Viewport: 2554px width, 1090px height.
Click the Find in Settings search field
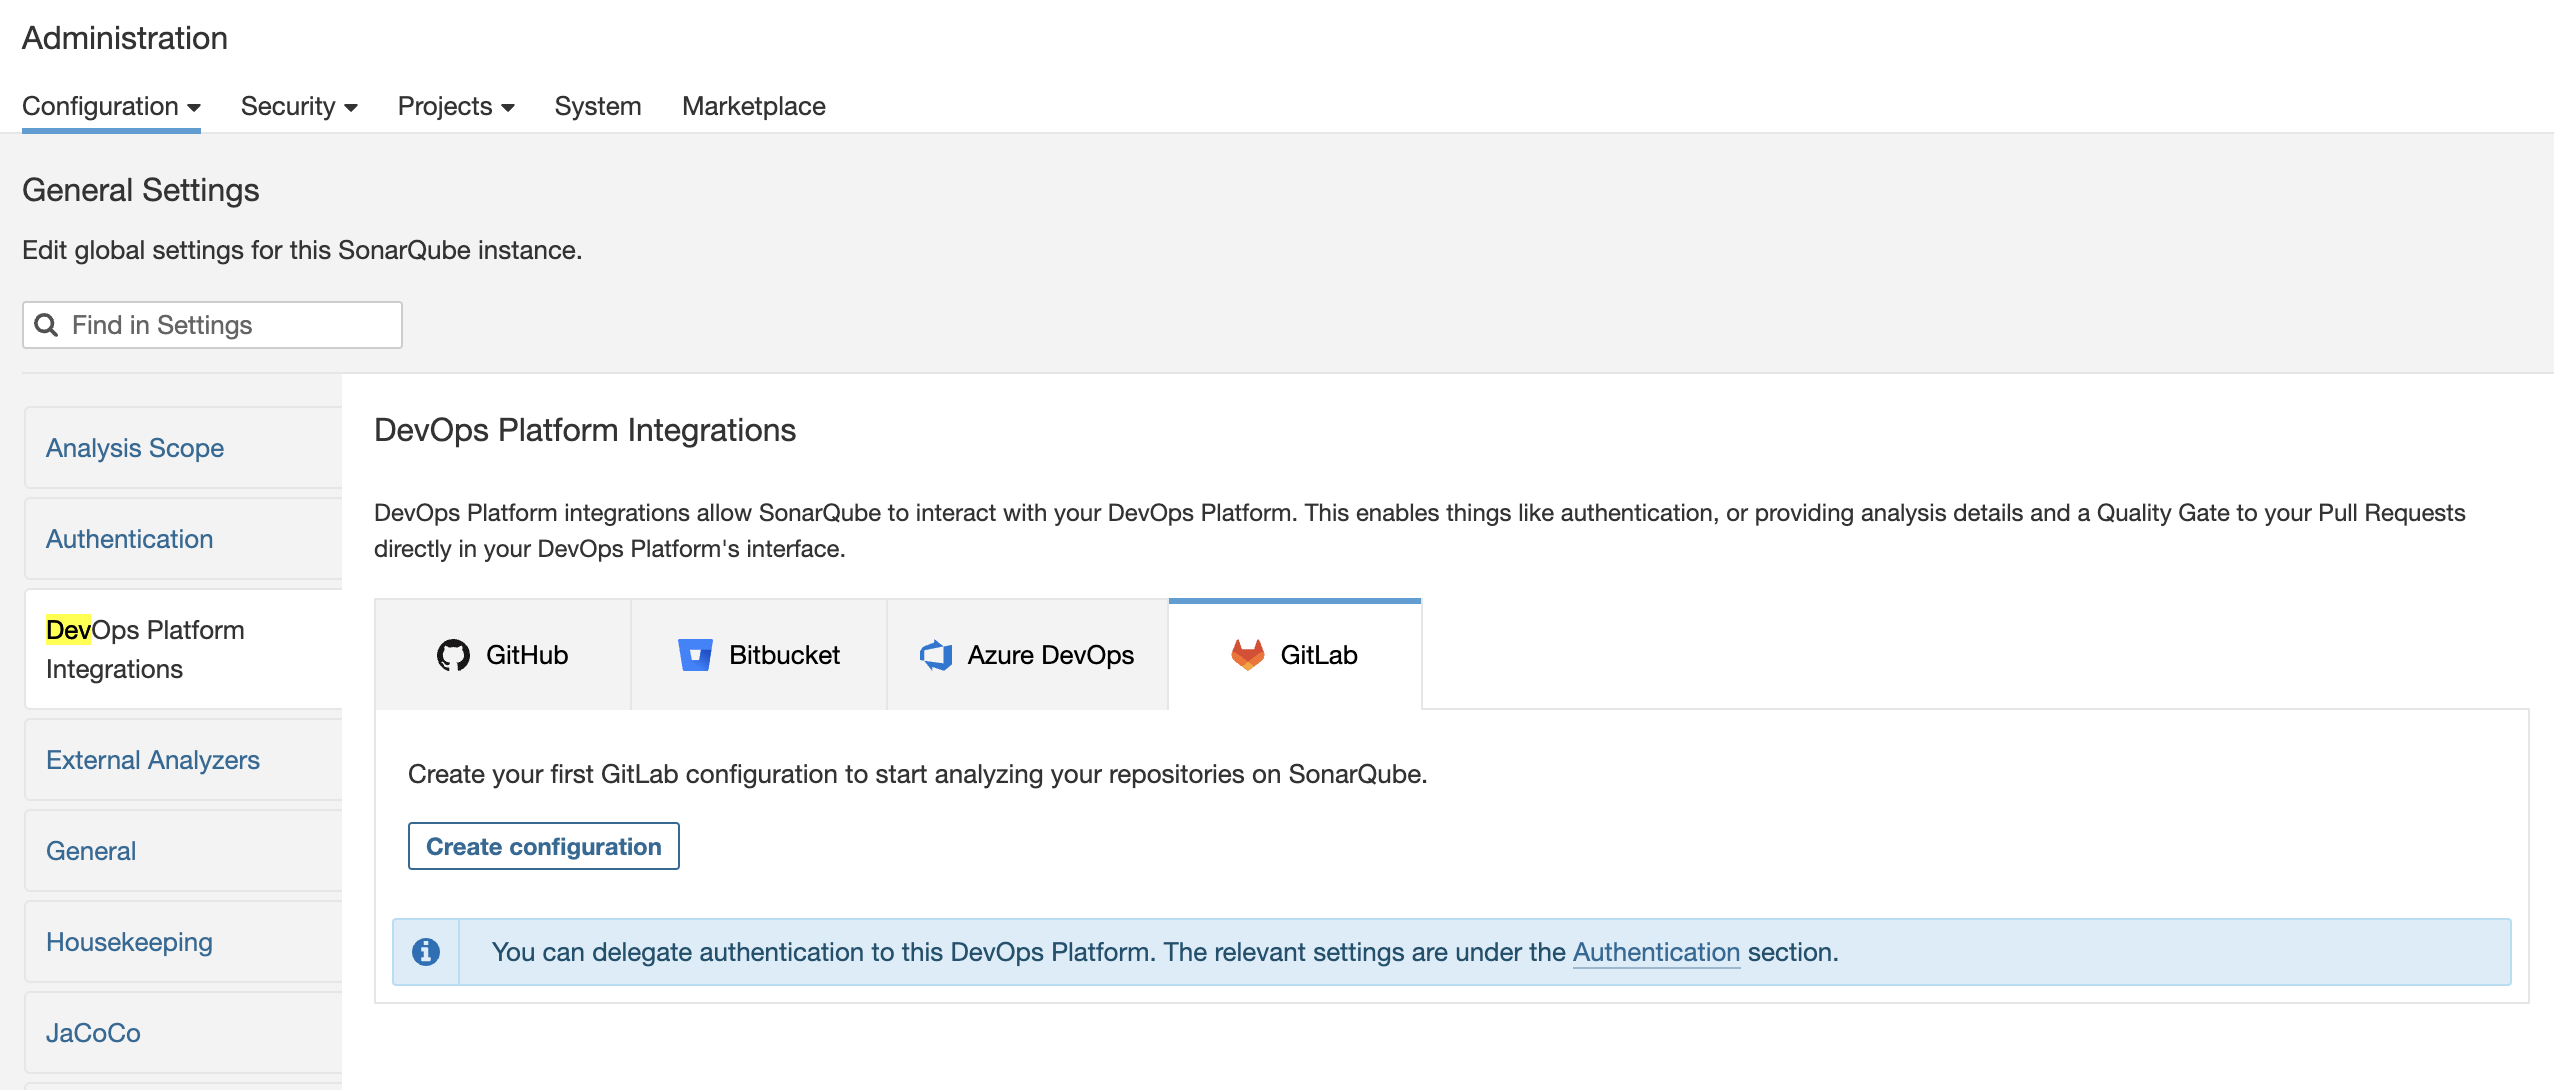(x=210, y=324)
